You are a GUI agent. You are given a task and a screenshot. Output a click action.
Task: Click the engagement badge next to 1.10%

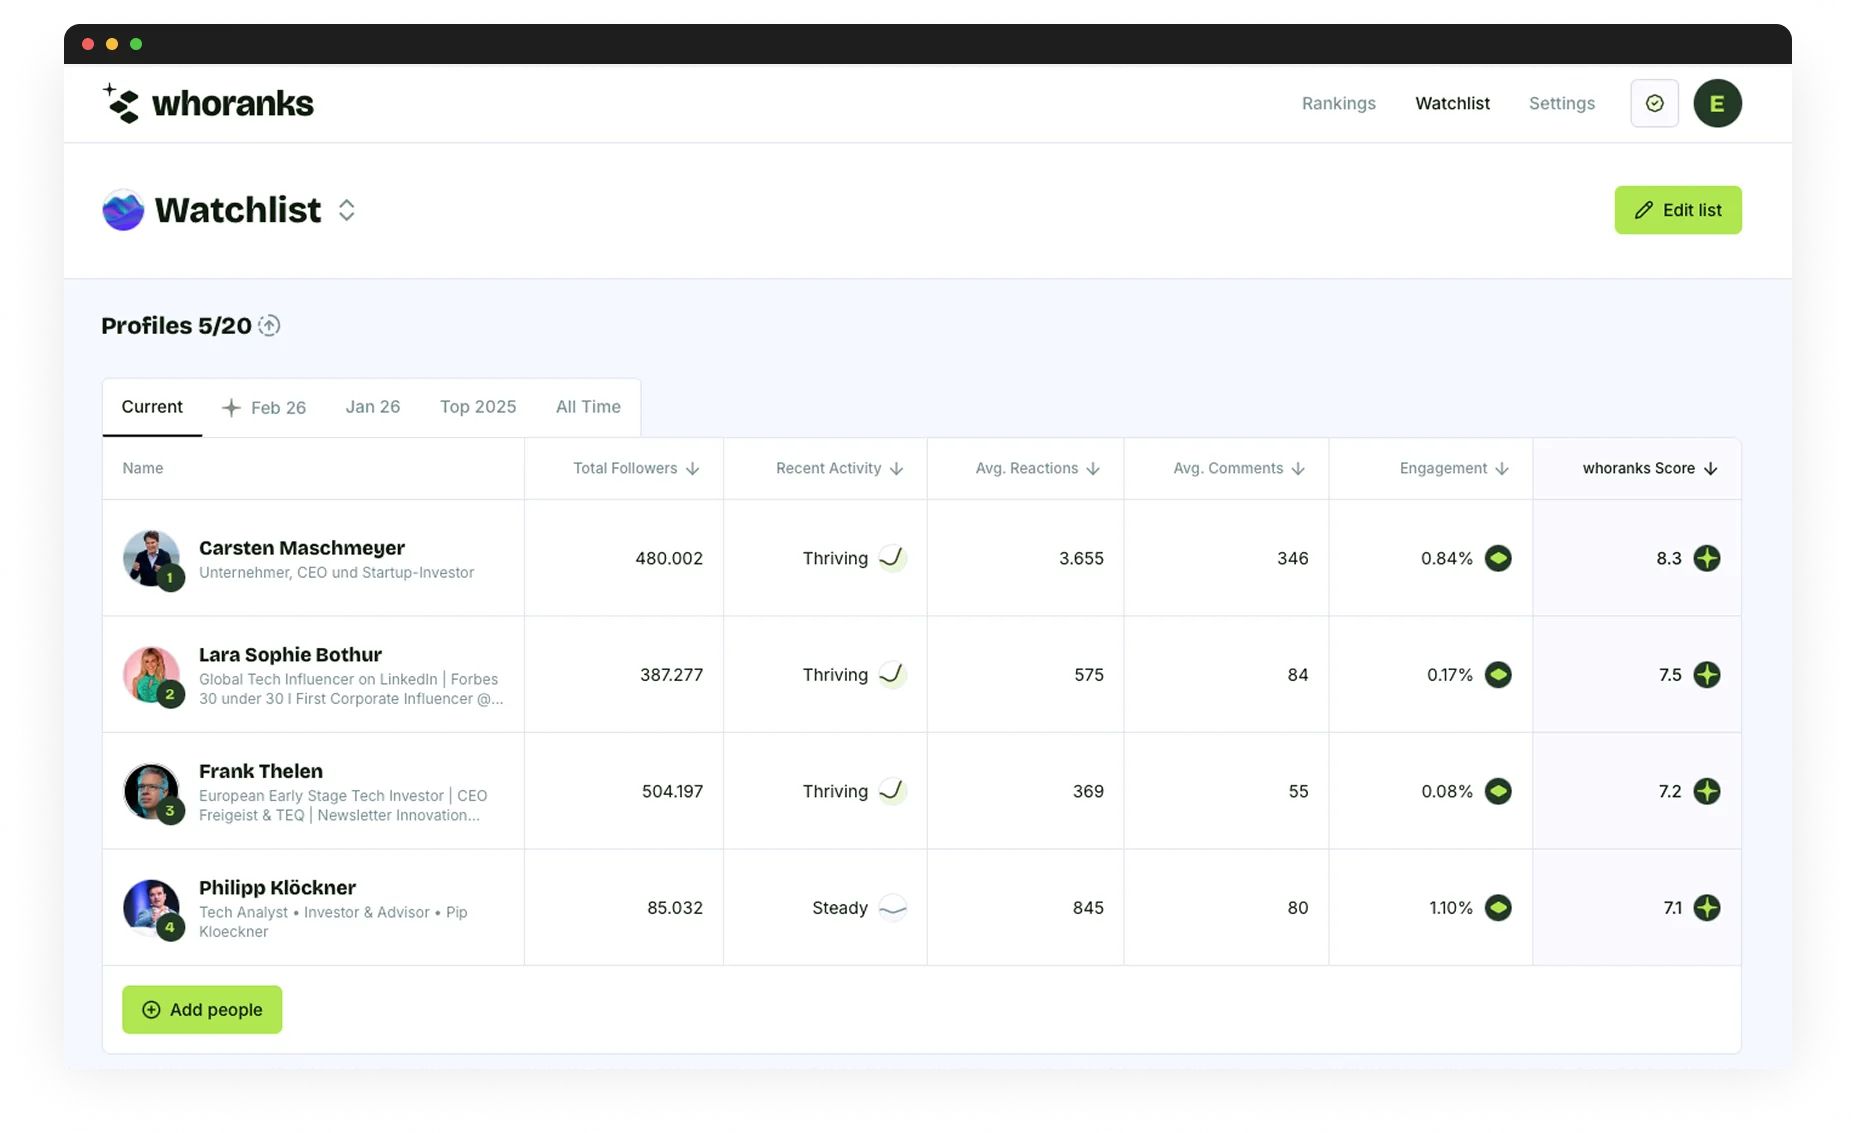click(1498, 908)
